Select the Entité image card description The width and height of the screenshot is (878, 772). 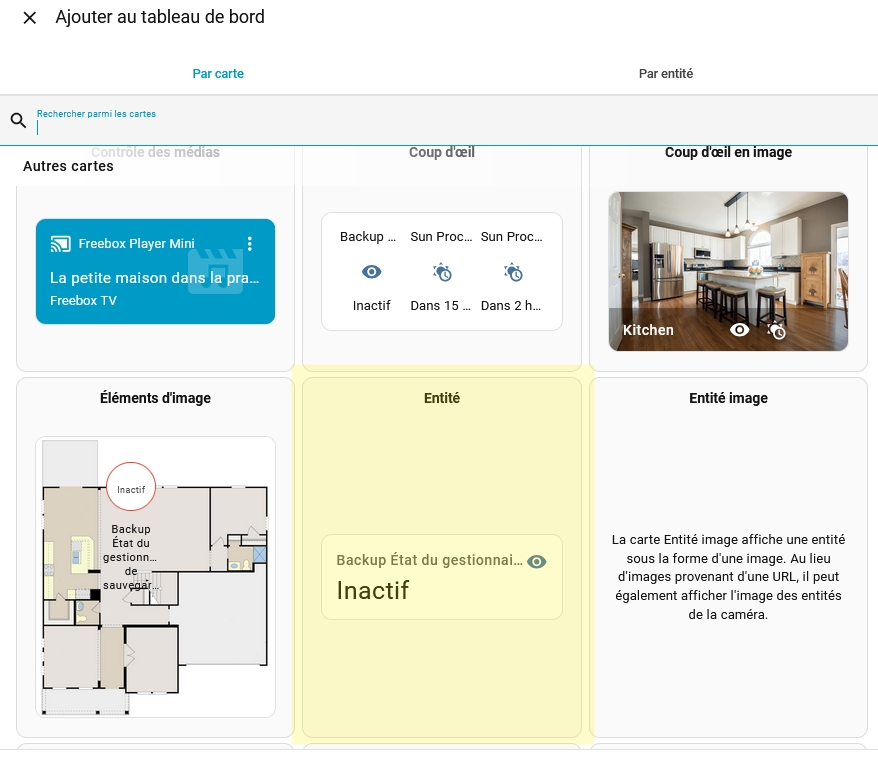pyautogui.click(x=728, y=577)
